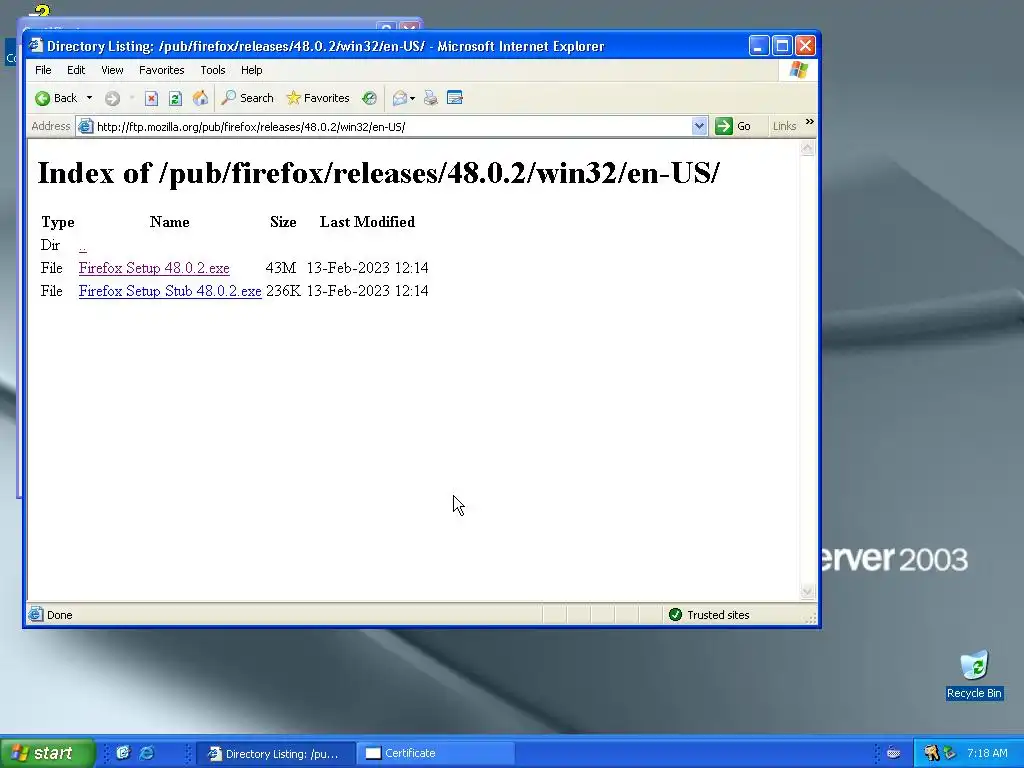1024x768 pixels.
Task: Click the page's scroll up arrow
Action: click(x=807, y=148)
